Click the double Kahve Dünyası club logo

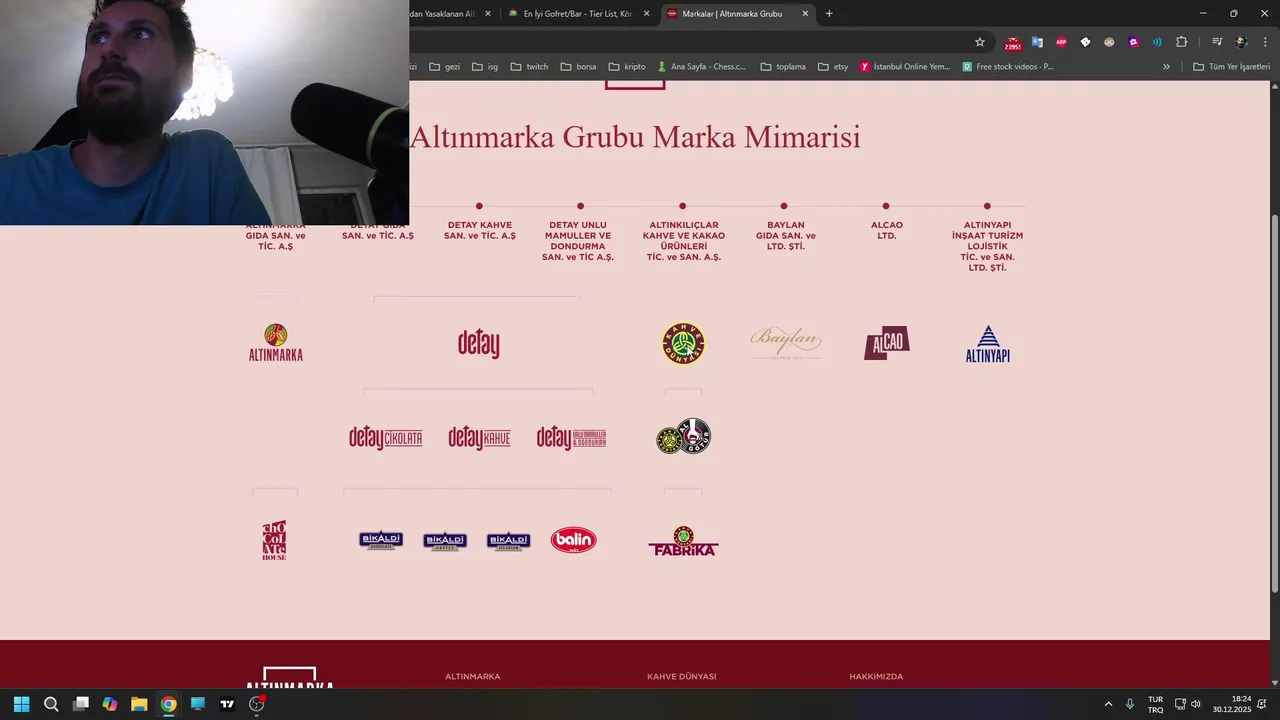(683, 436)
